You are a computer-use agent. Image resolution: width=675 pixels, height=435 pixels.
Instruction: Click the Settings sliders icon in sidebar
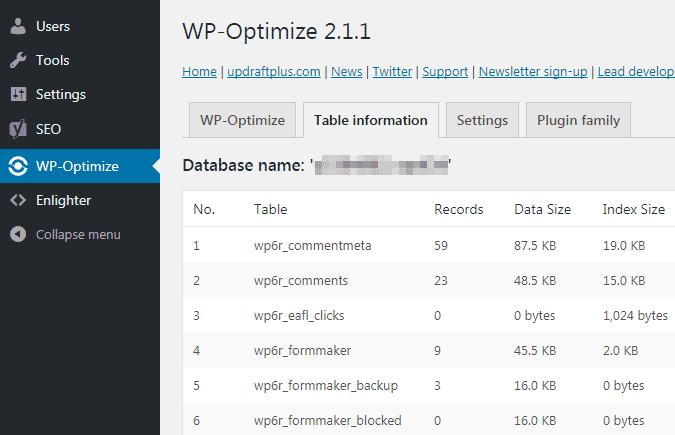18,94
